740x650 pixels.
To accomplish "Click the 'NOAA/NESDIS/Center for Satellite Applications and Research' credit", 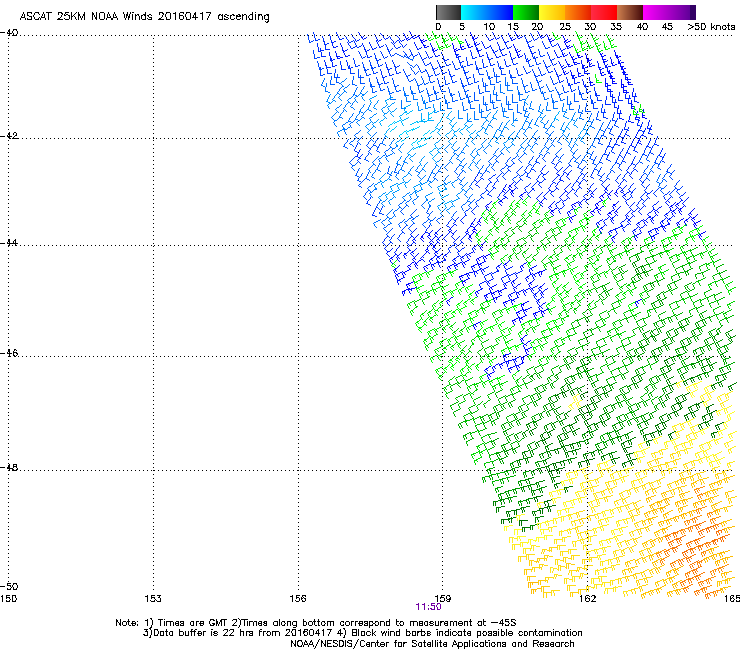I will tap(432, 644).
